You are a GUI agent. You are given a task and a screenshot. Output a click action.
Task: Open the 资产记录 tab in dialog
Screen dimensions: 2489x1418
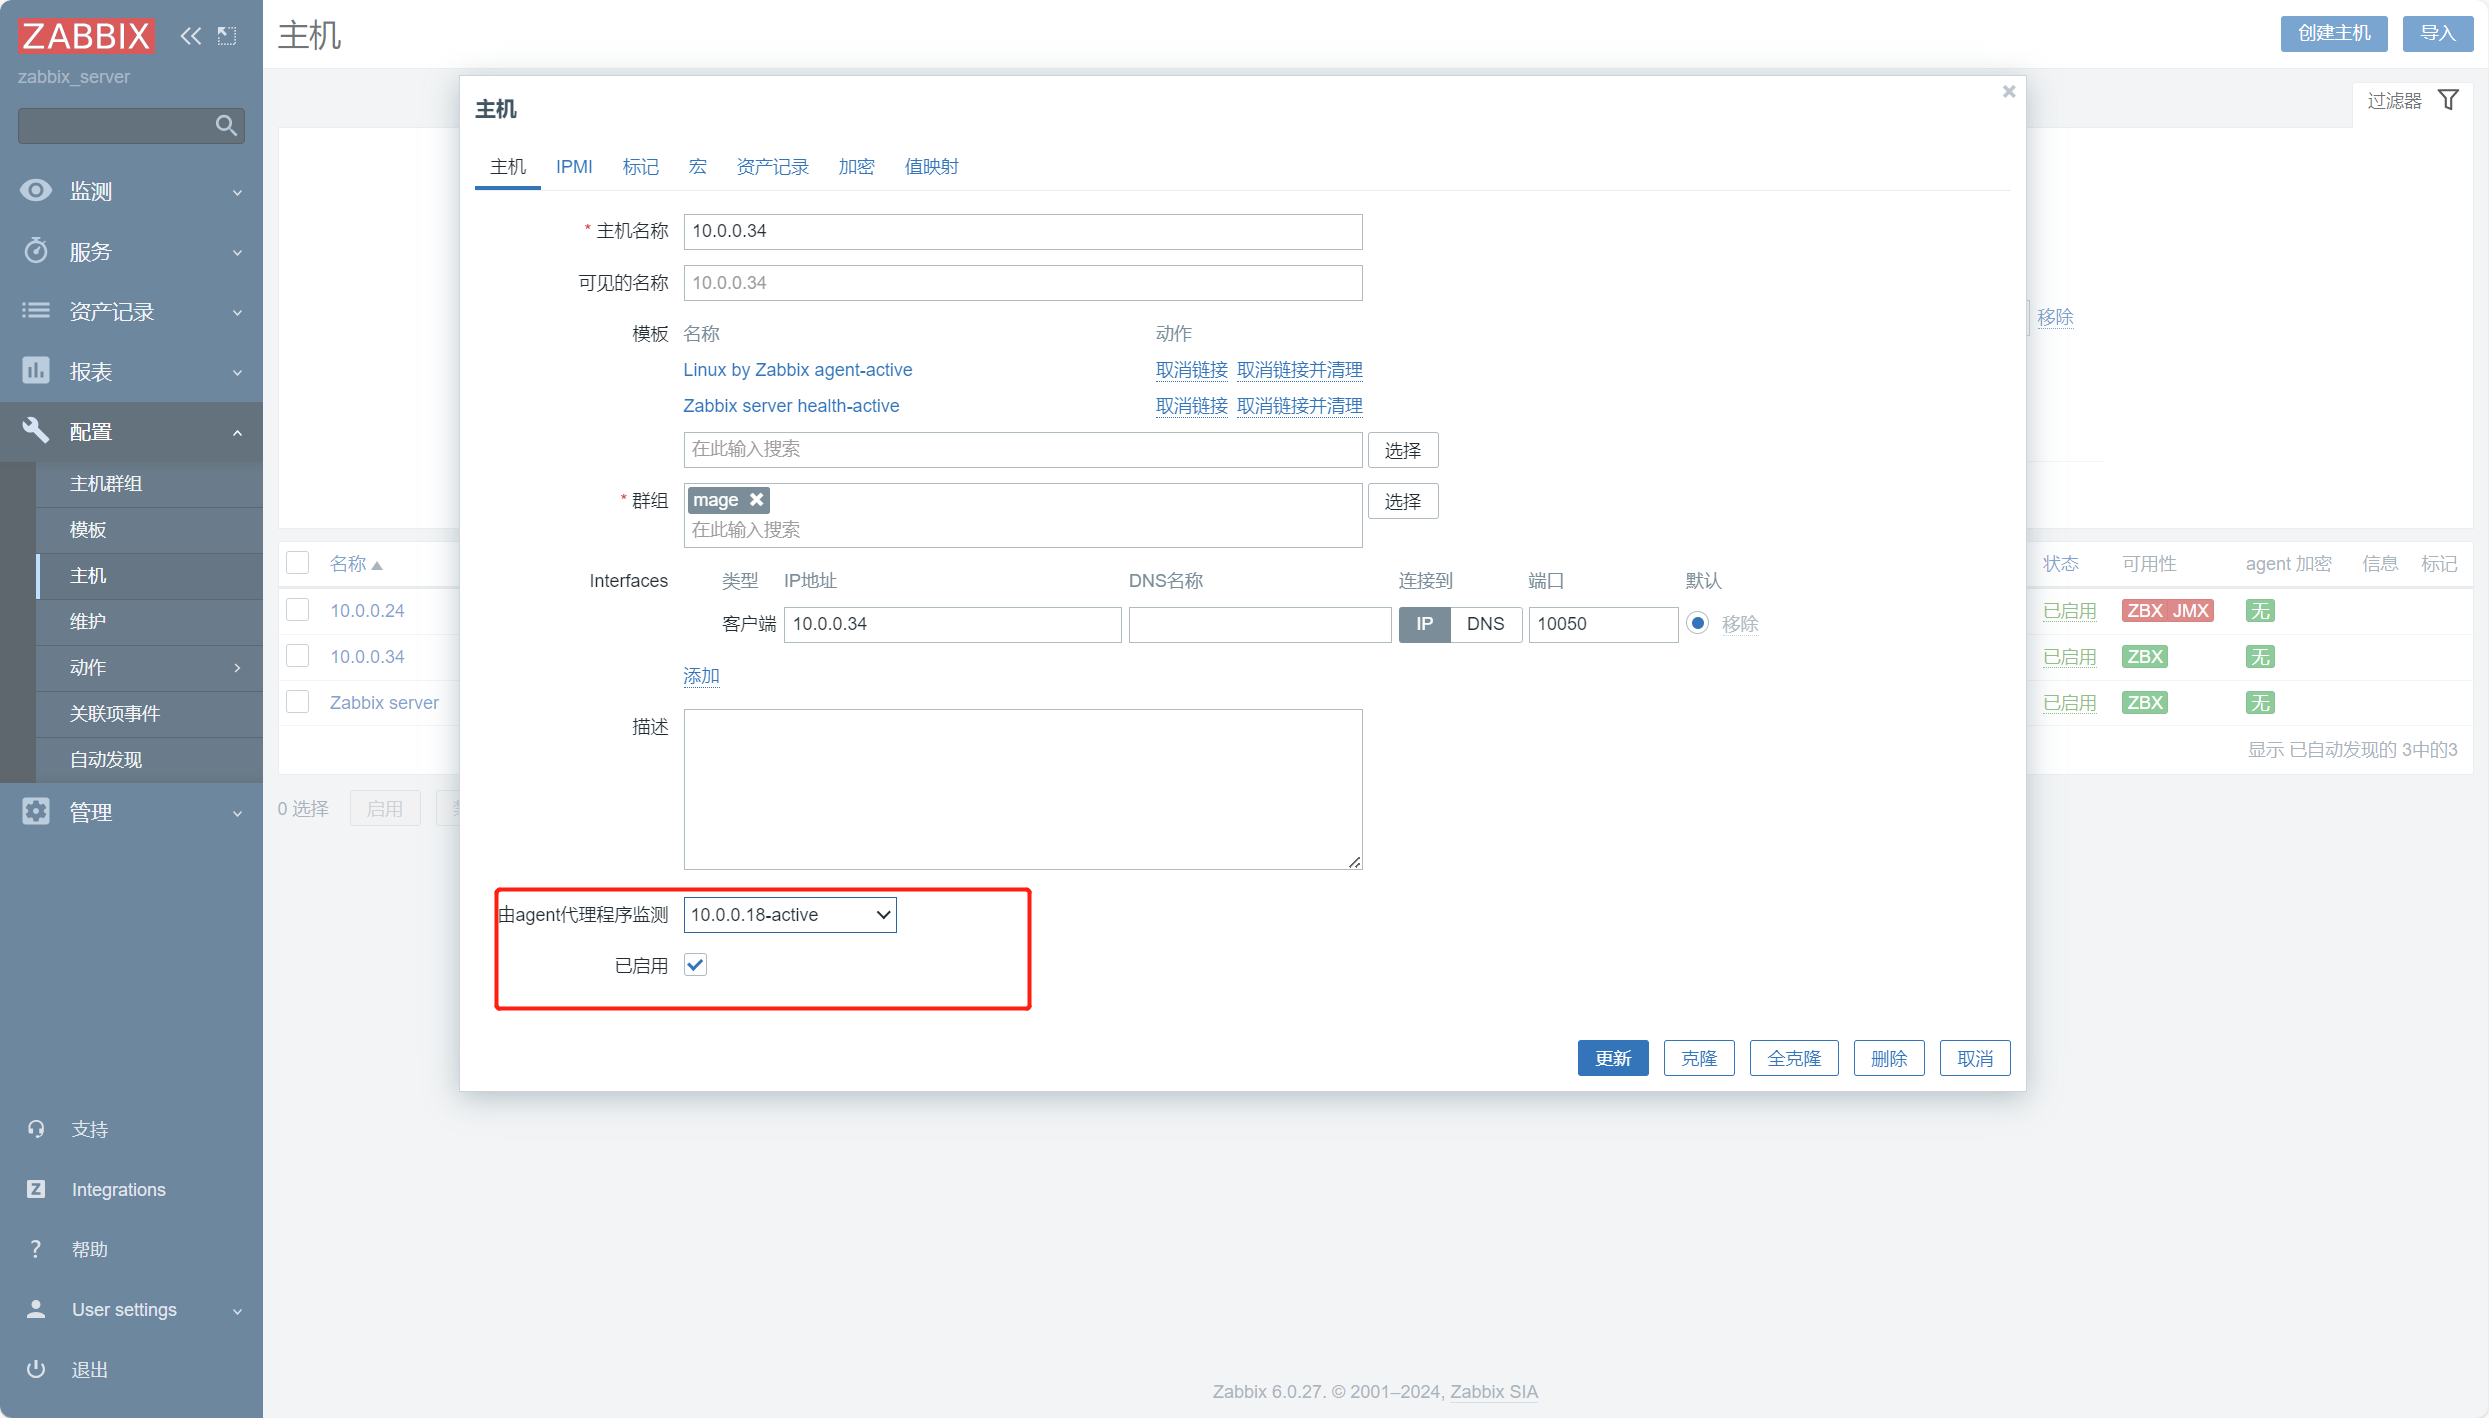click(x=772, y=167)
